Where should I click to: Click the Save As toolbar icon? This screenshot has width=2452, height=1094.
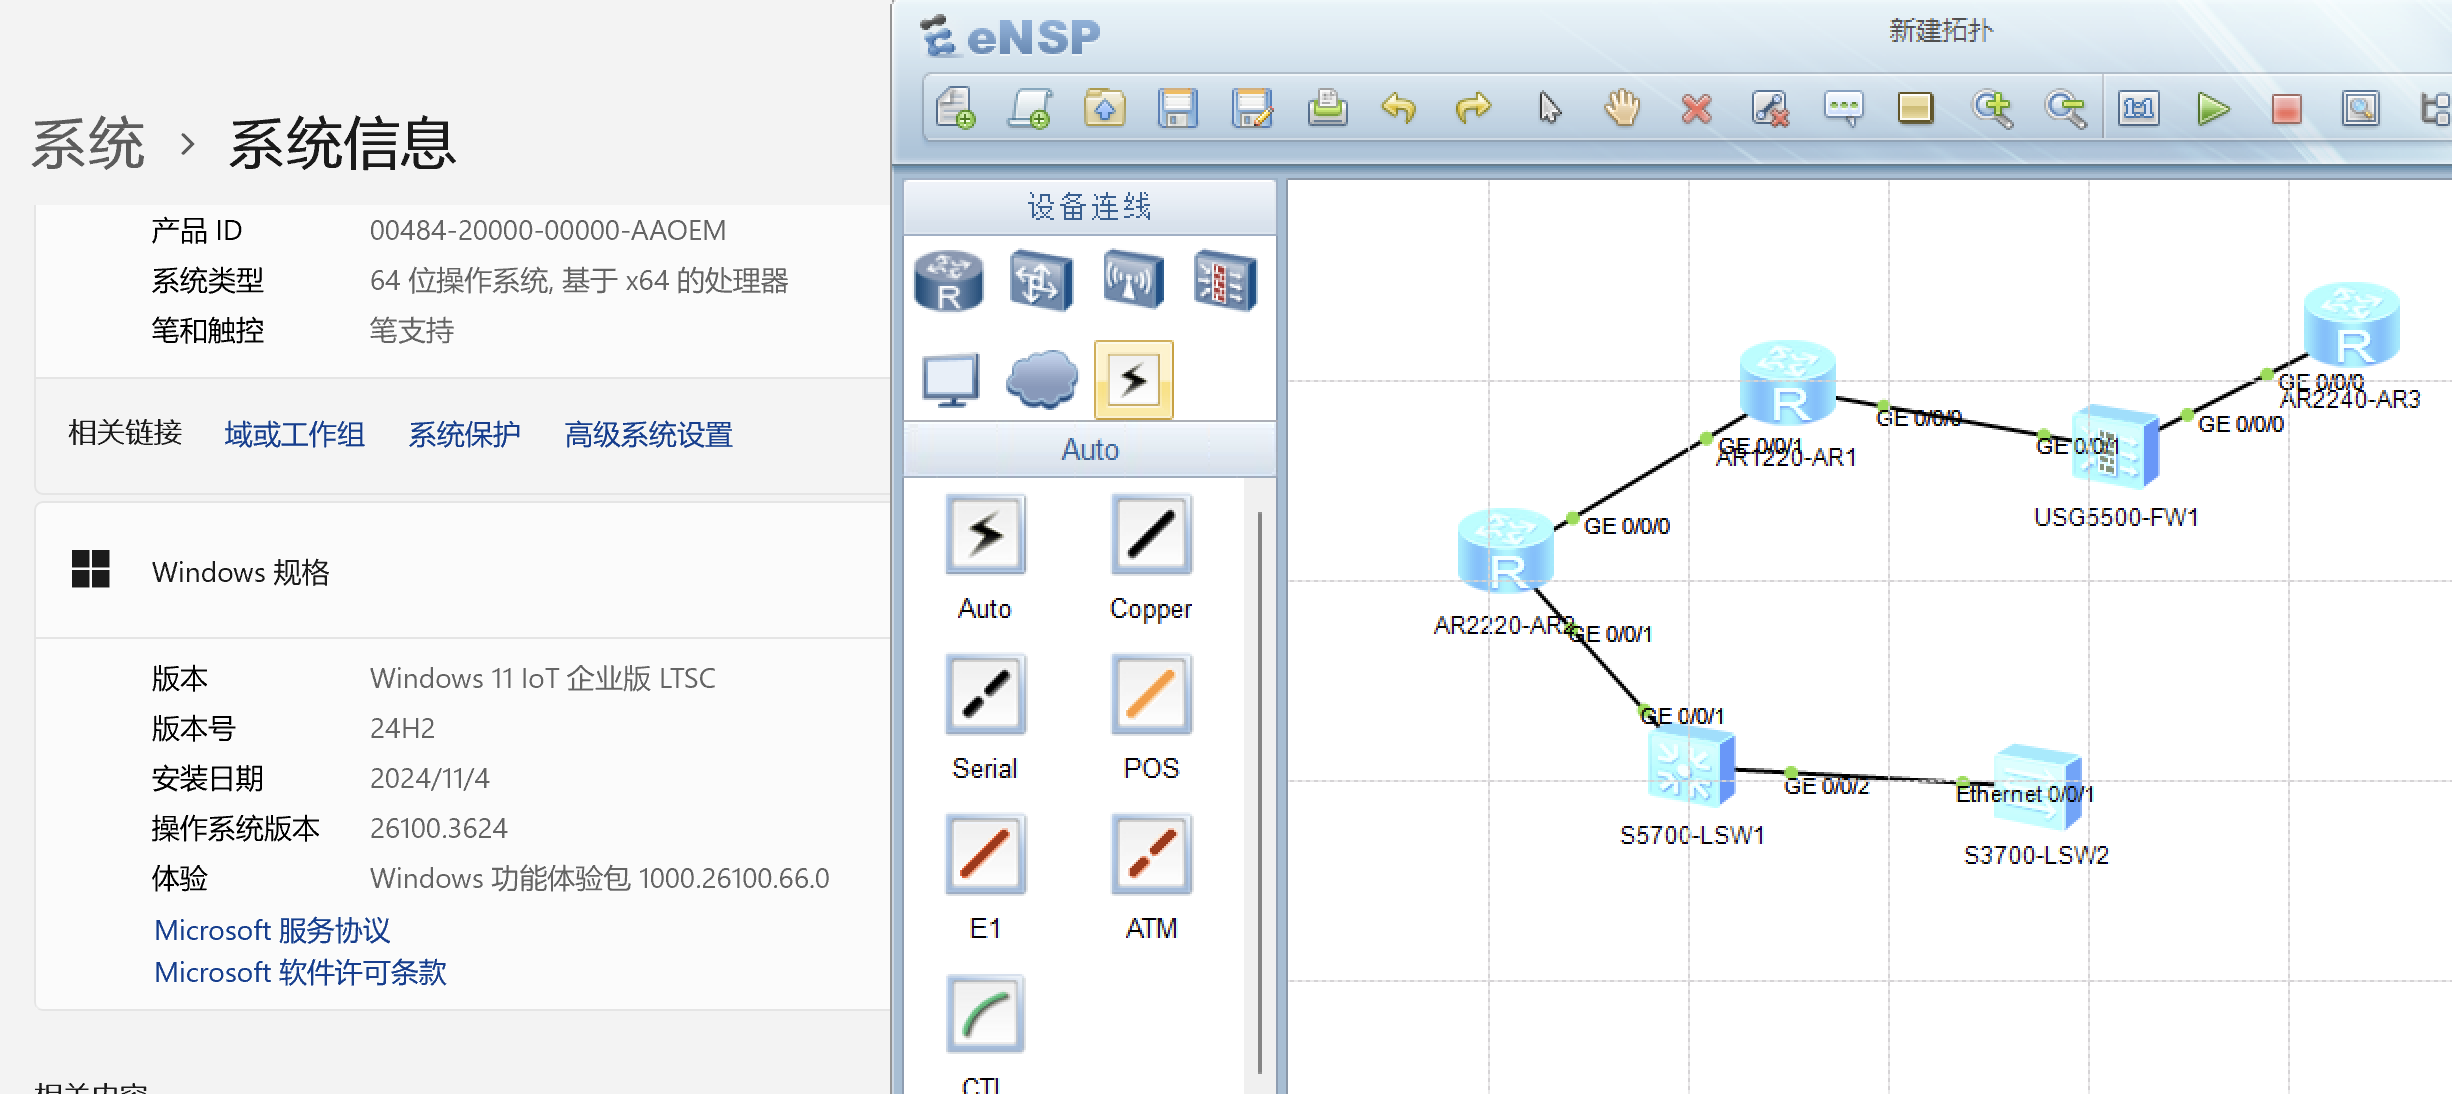tap(1252, 108)
